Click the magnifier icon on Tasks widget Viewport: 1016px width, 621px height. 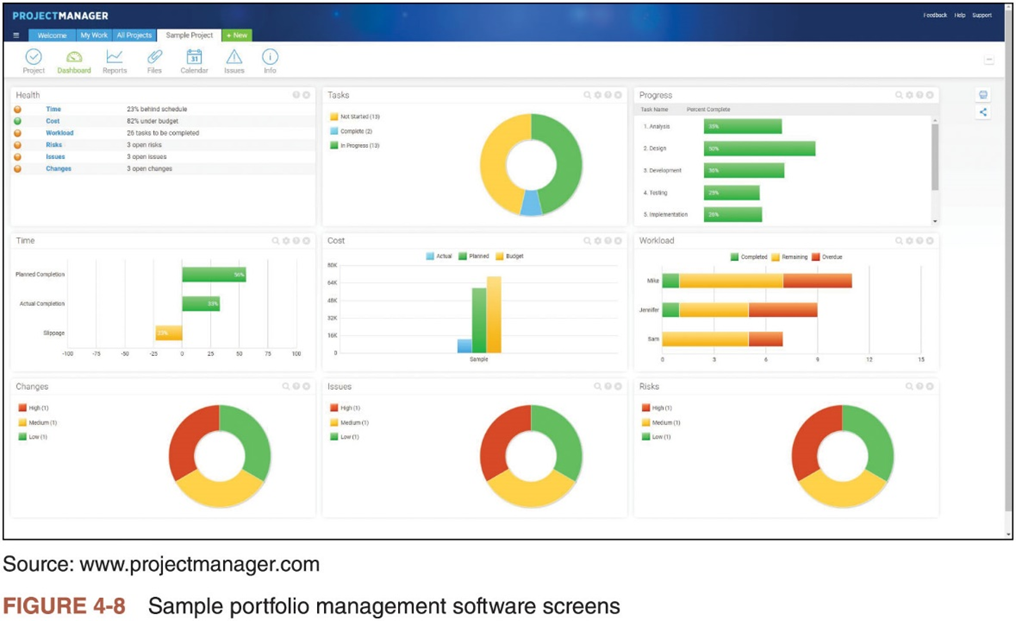pos(588,95)
